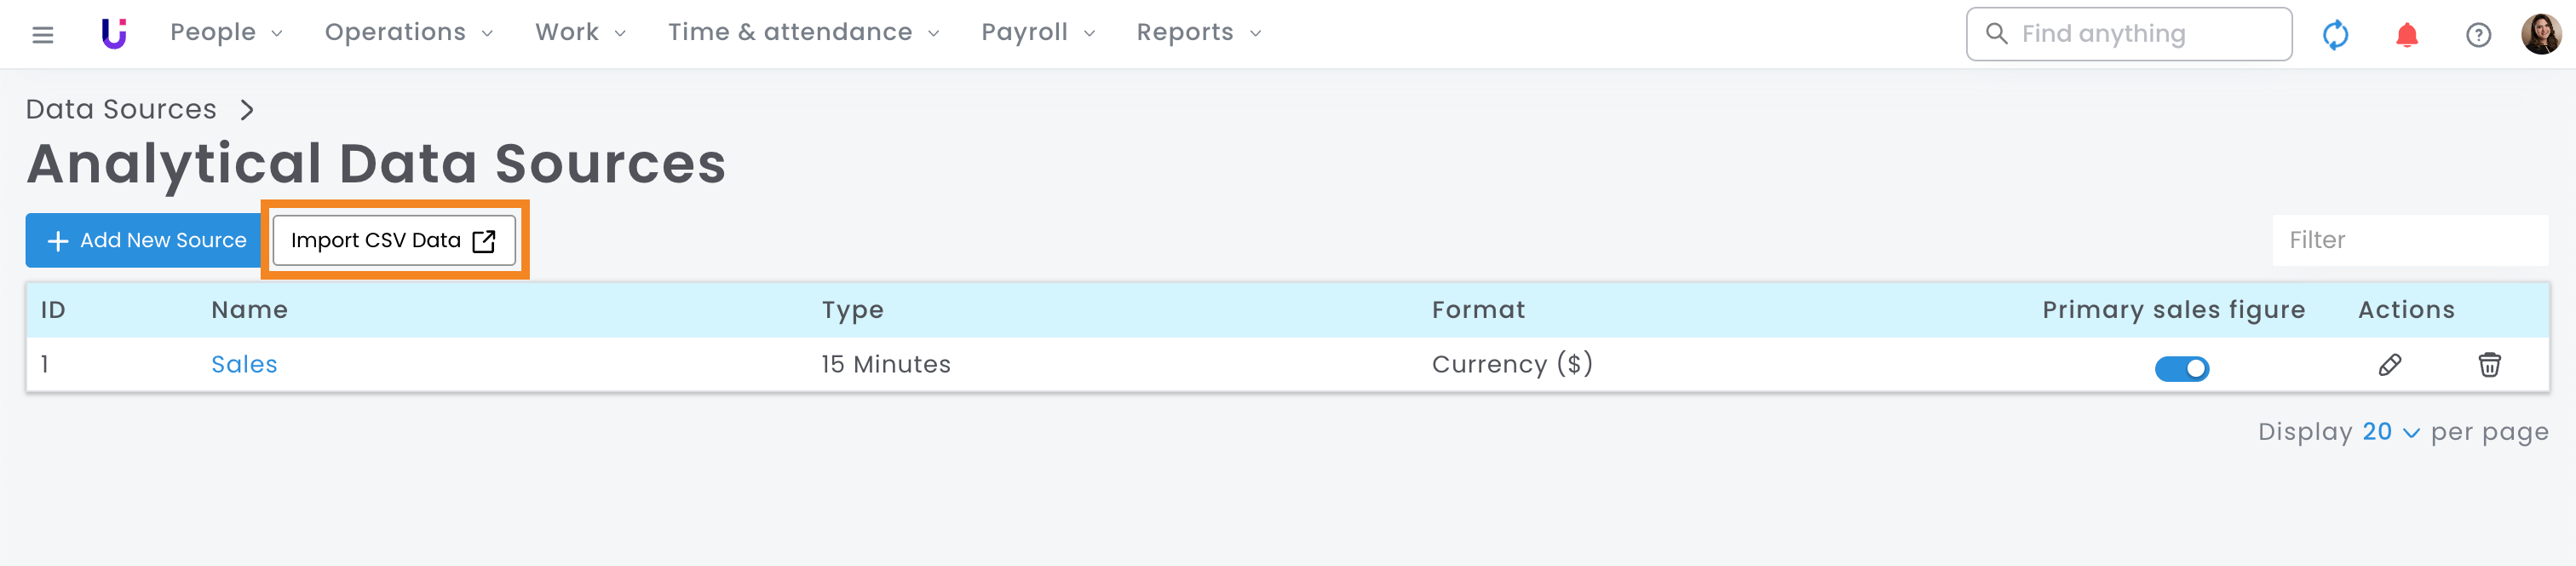
Task: Open the red notifications bell
Action: tap(2406, 35)
